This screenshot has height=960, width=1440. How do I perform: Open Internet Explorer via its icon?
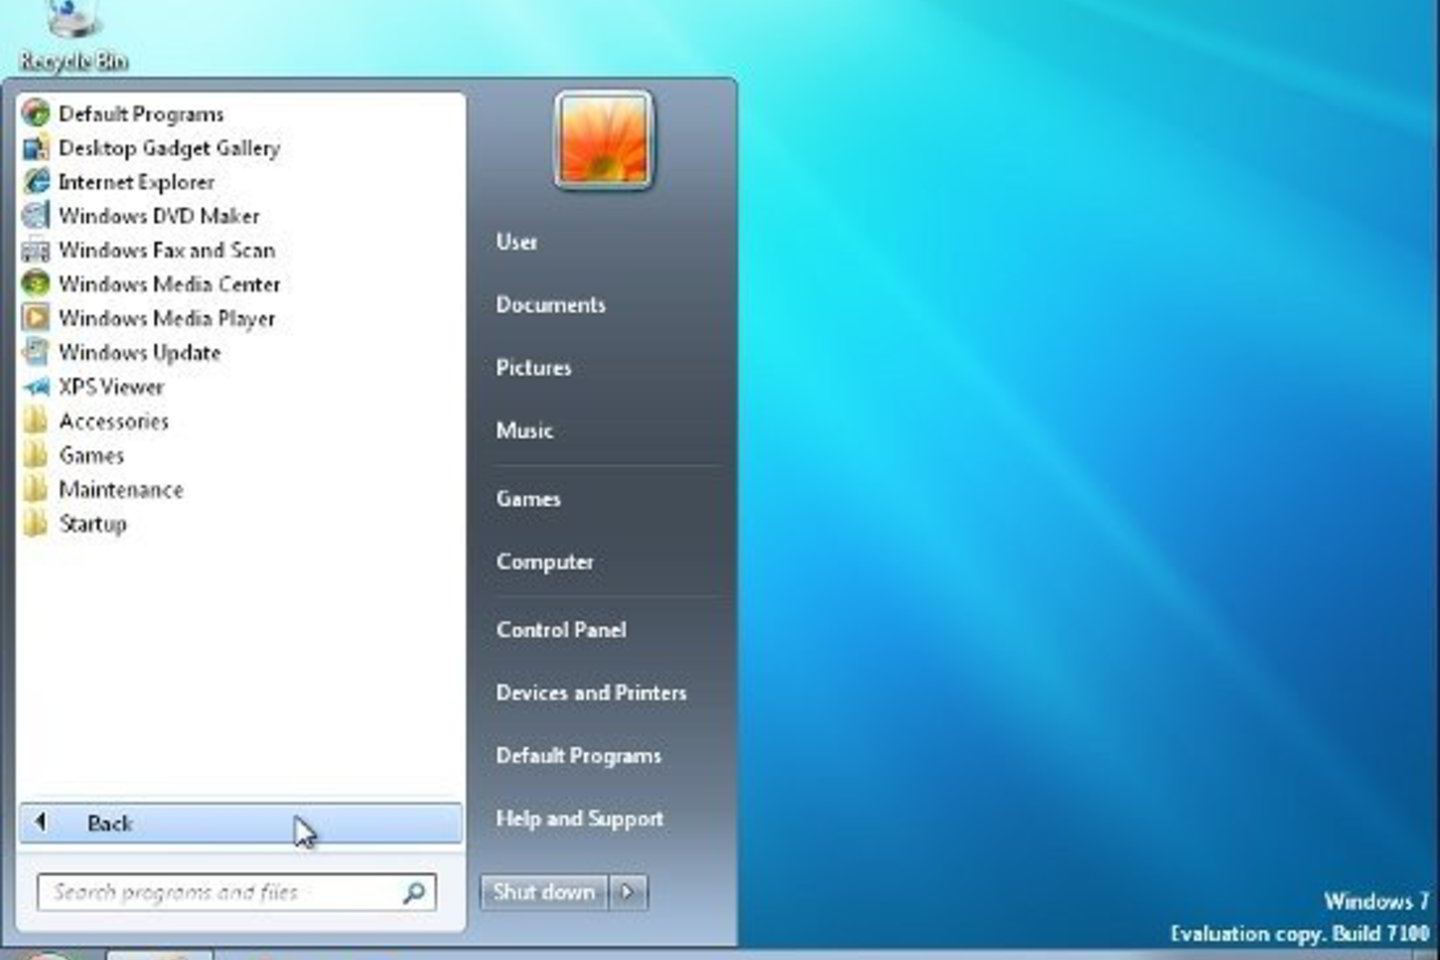[x=36, y=182]
